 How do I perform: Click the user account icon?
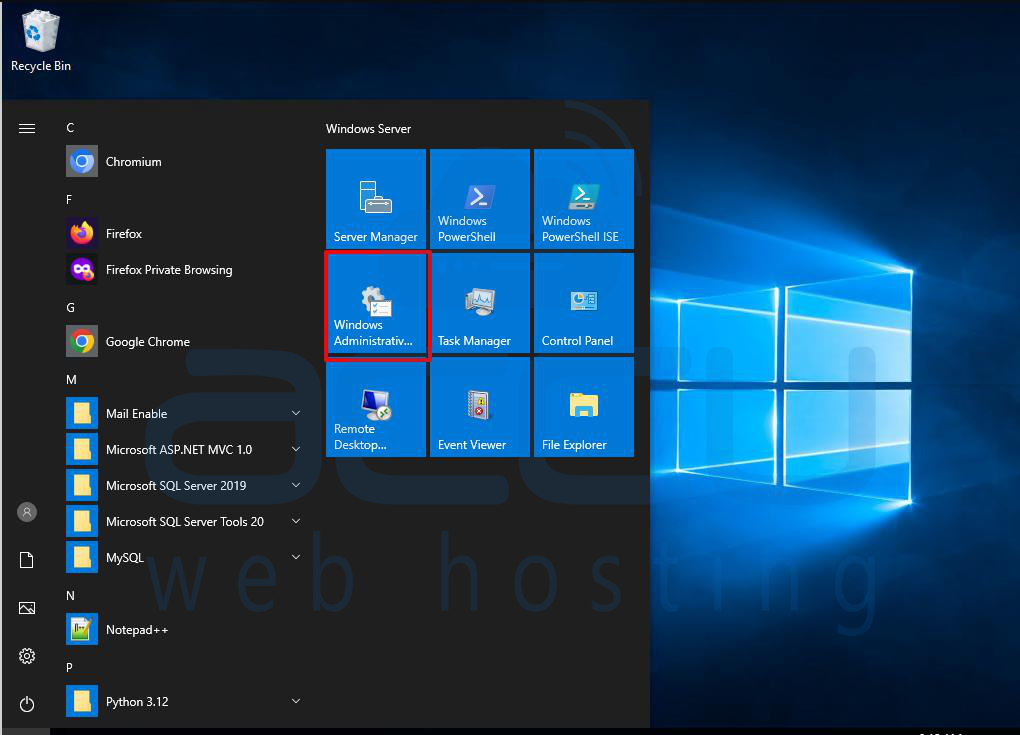tap(26, 512)
